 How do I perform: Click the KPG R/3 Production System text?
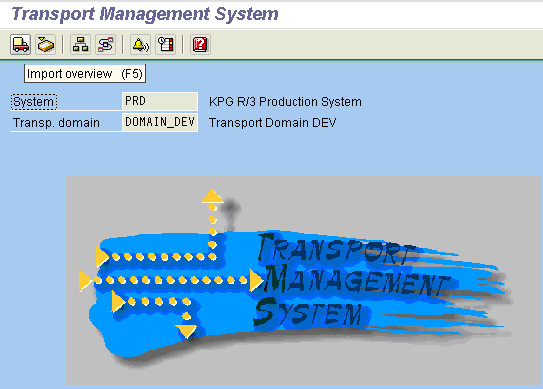pyautogui.click(x=285, y=102)
